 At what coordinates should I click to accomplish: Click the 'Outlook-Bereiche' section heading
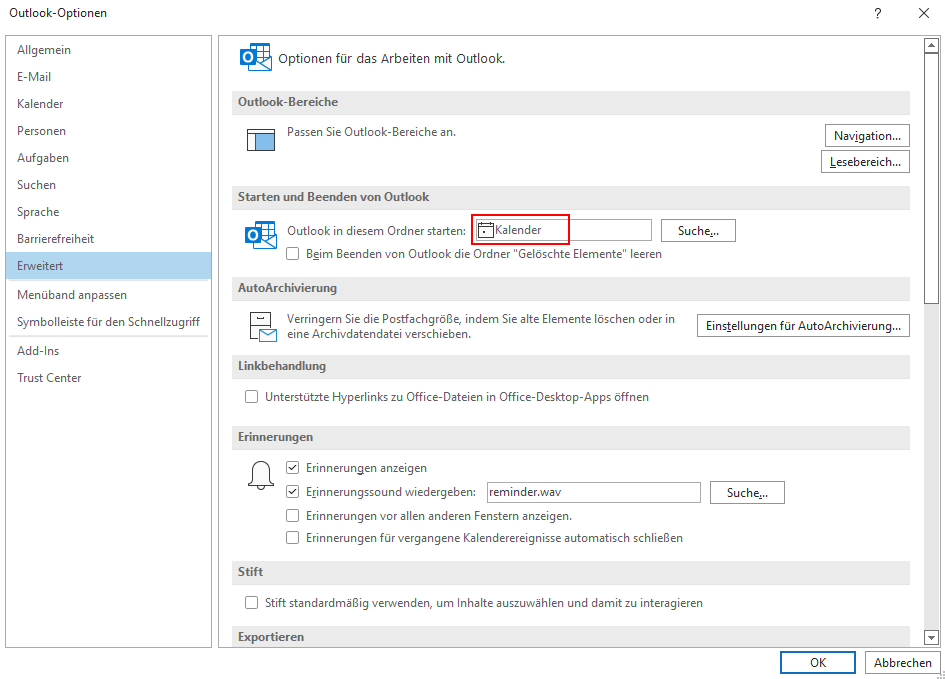tap(287, 102)
